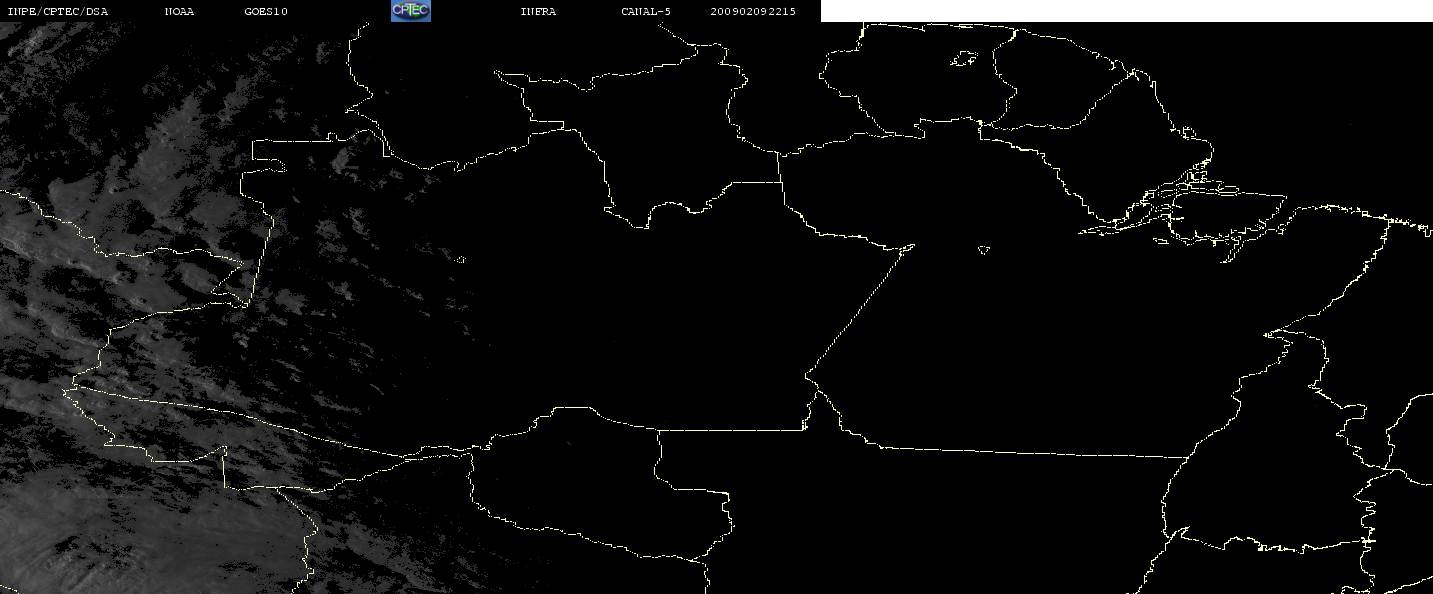Click the INPE/CPTEC/DSA header text
1433x594 pixels.
[x=57, y=12]
